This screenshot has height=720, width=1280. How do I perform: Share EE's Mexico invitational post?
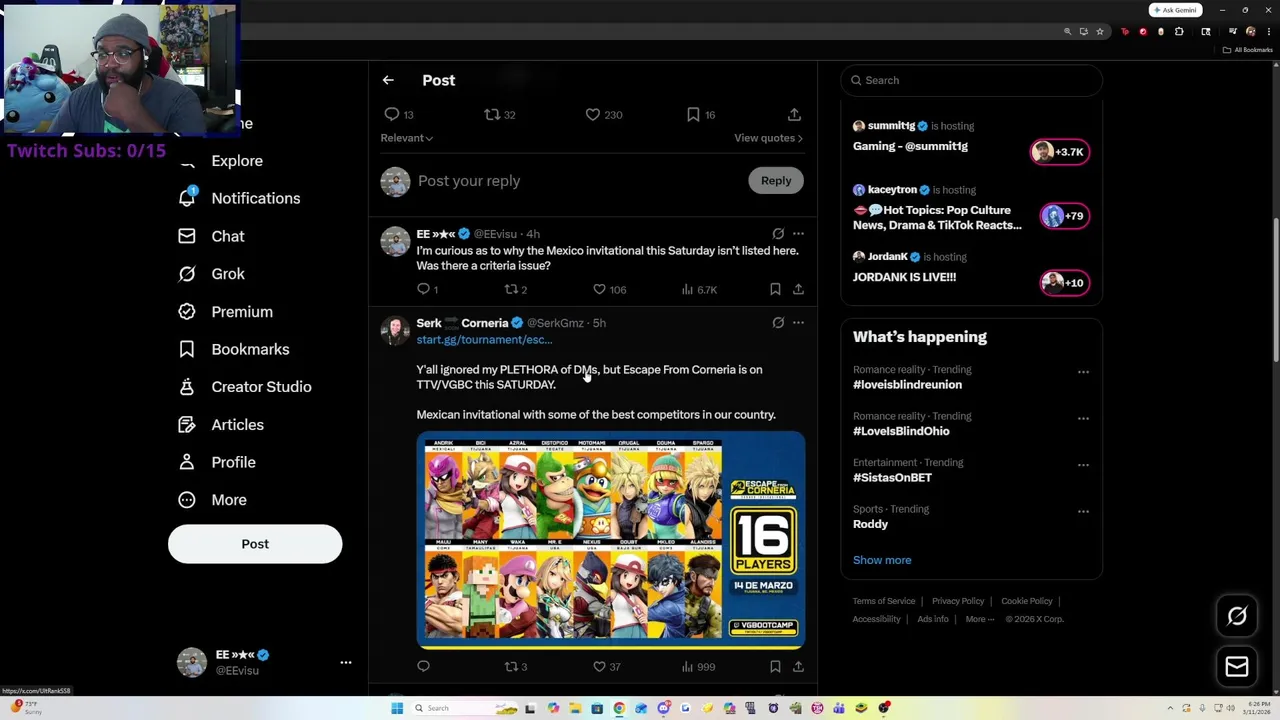pos(798,289)
